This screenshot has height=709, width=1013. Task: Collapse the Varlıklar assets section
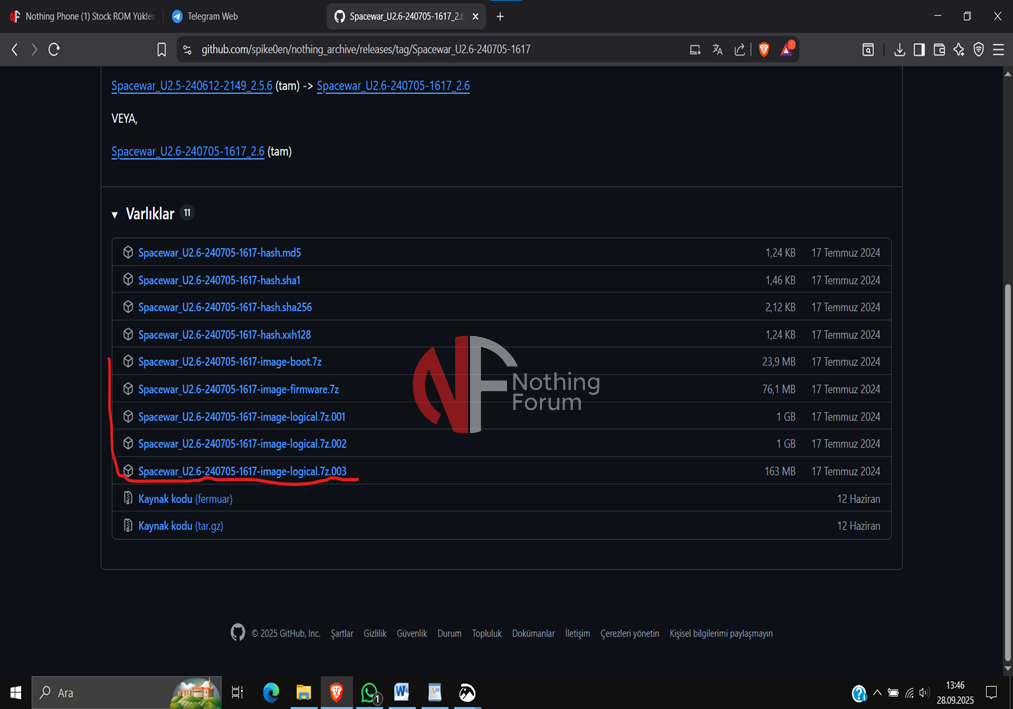[x=115, y=214]
